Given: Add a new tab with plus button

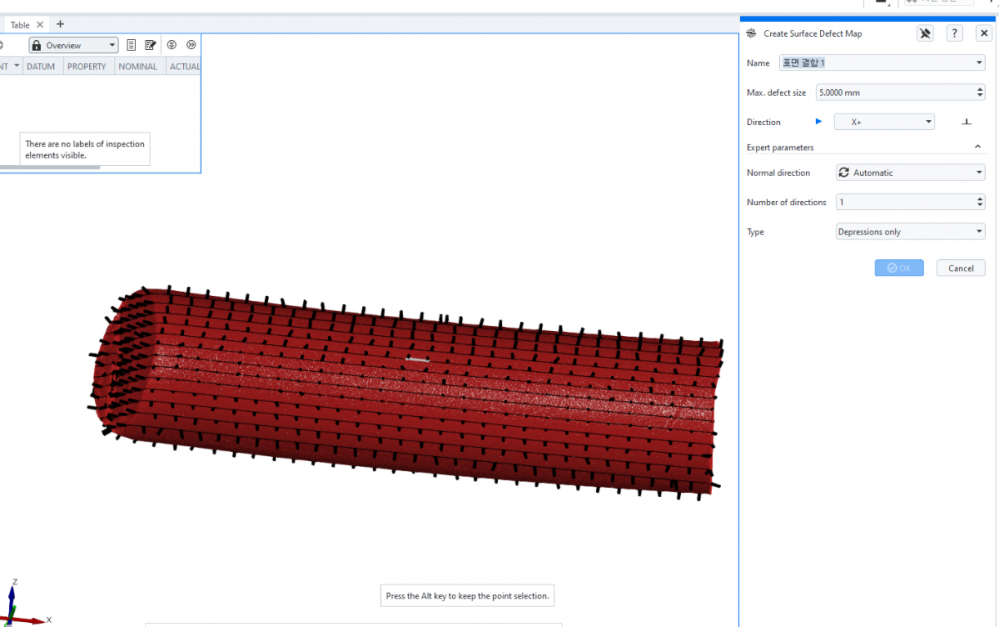Looking at the screenshot, I should coord(60,24).
